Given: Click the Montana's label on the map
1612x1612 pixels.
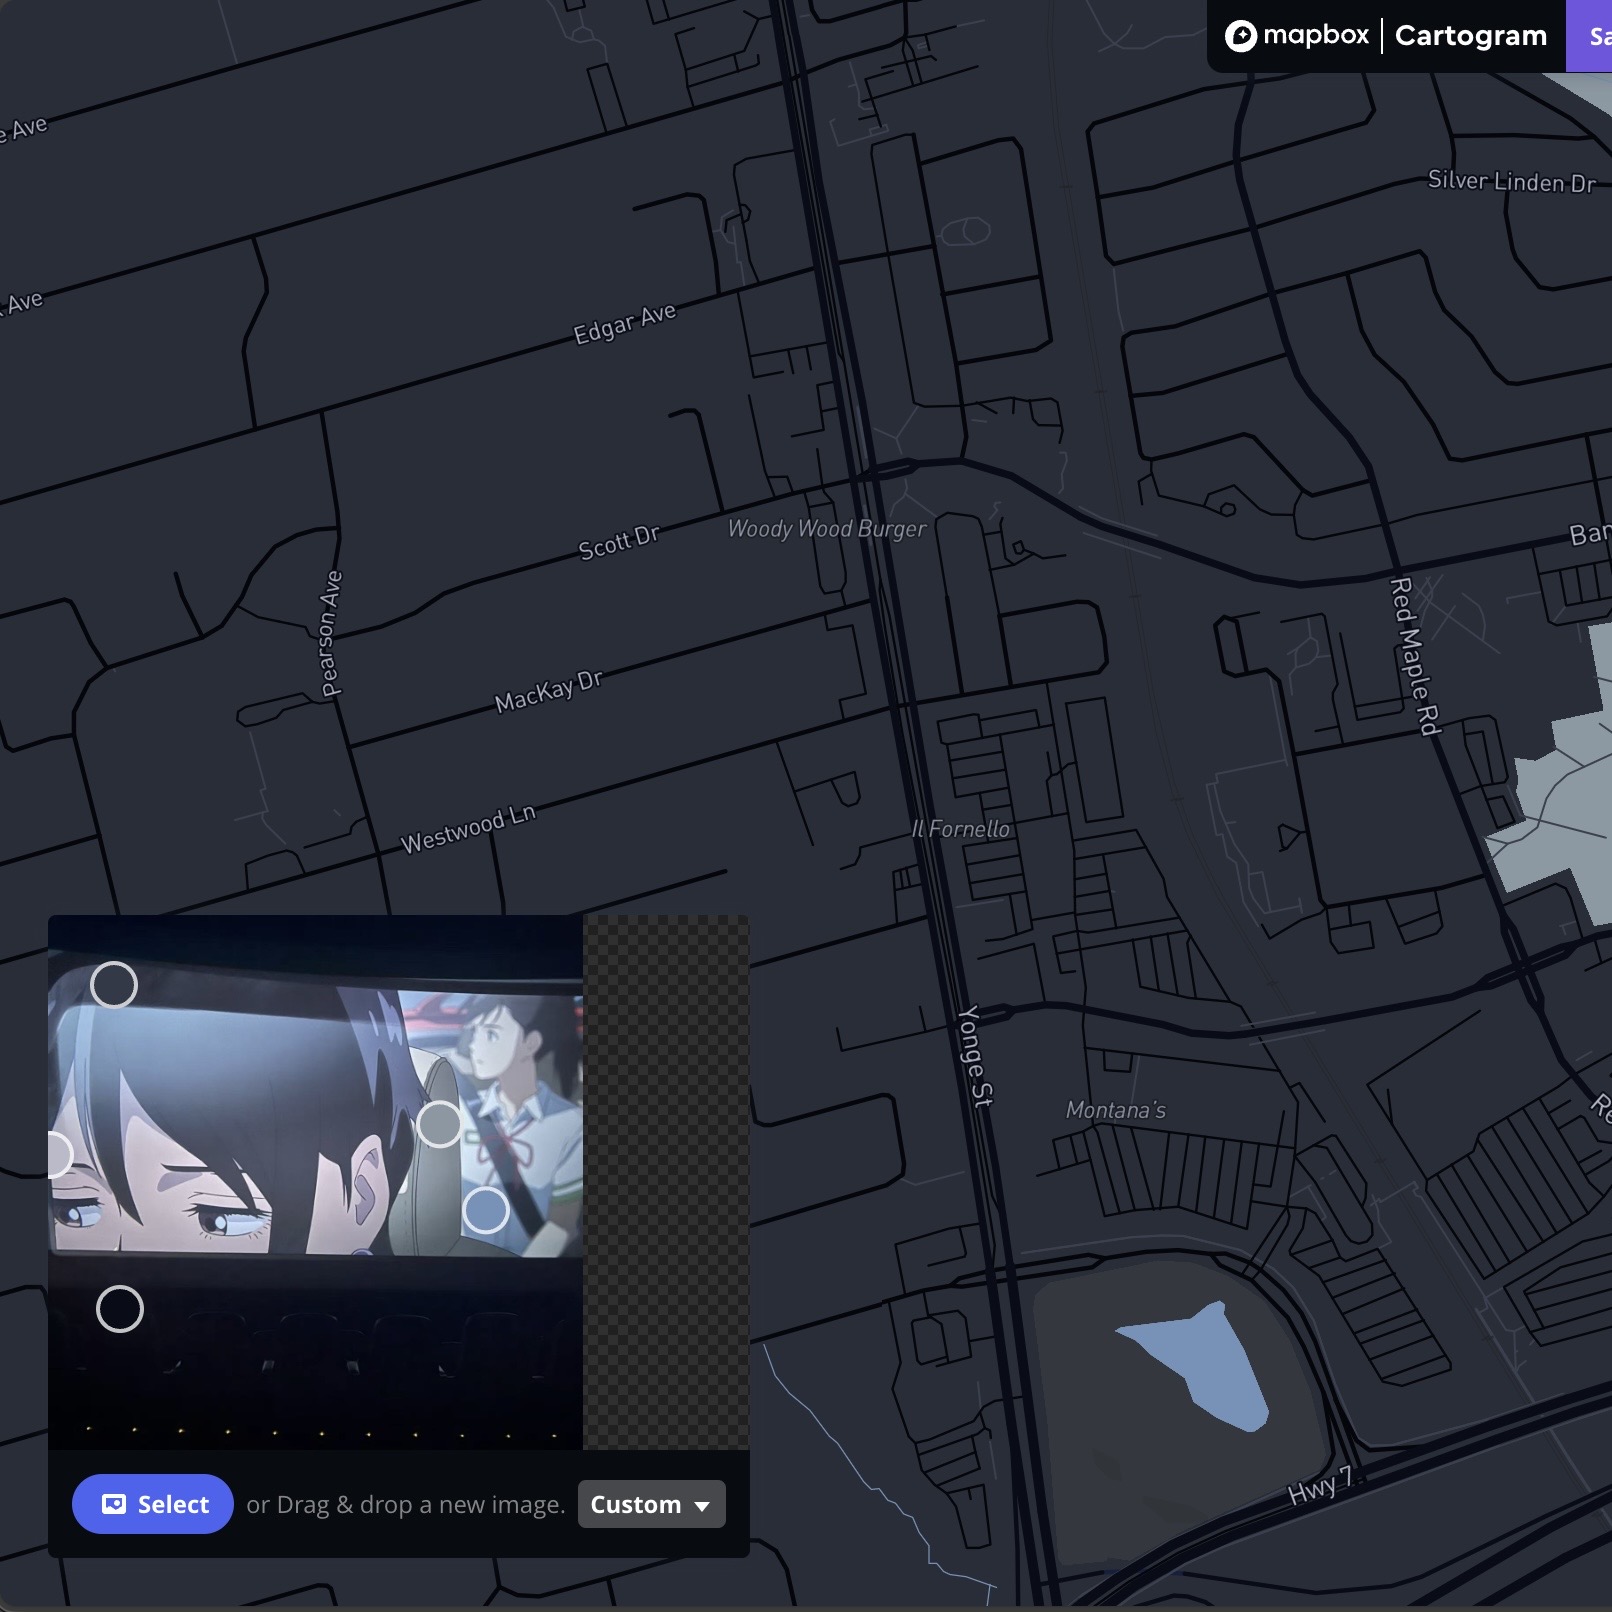Looking at the screenshot, I should click(1116, 1109).
